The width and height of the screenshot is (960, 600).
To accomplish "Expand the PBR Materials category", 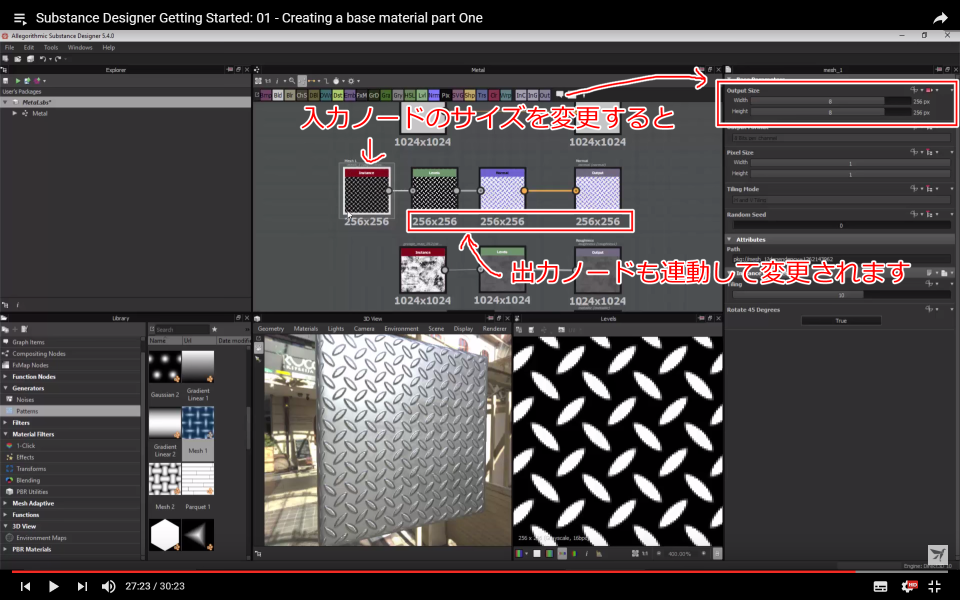I will click(6, 549).
